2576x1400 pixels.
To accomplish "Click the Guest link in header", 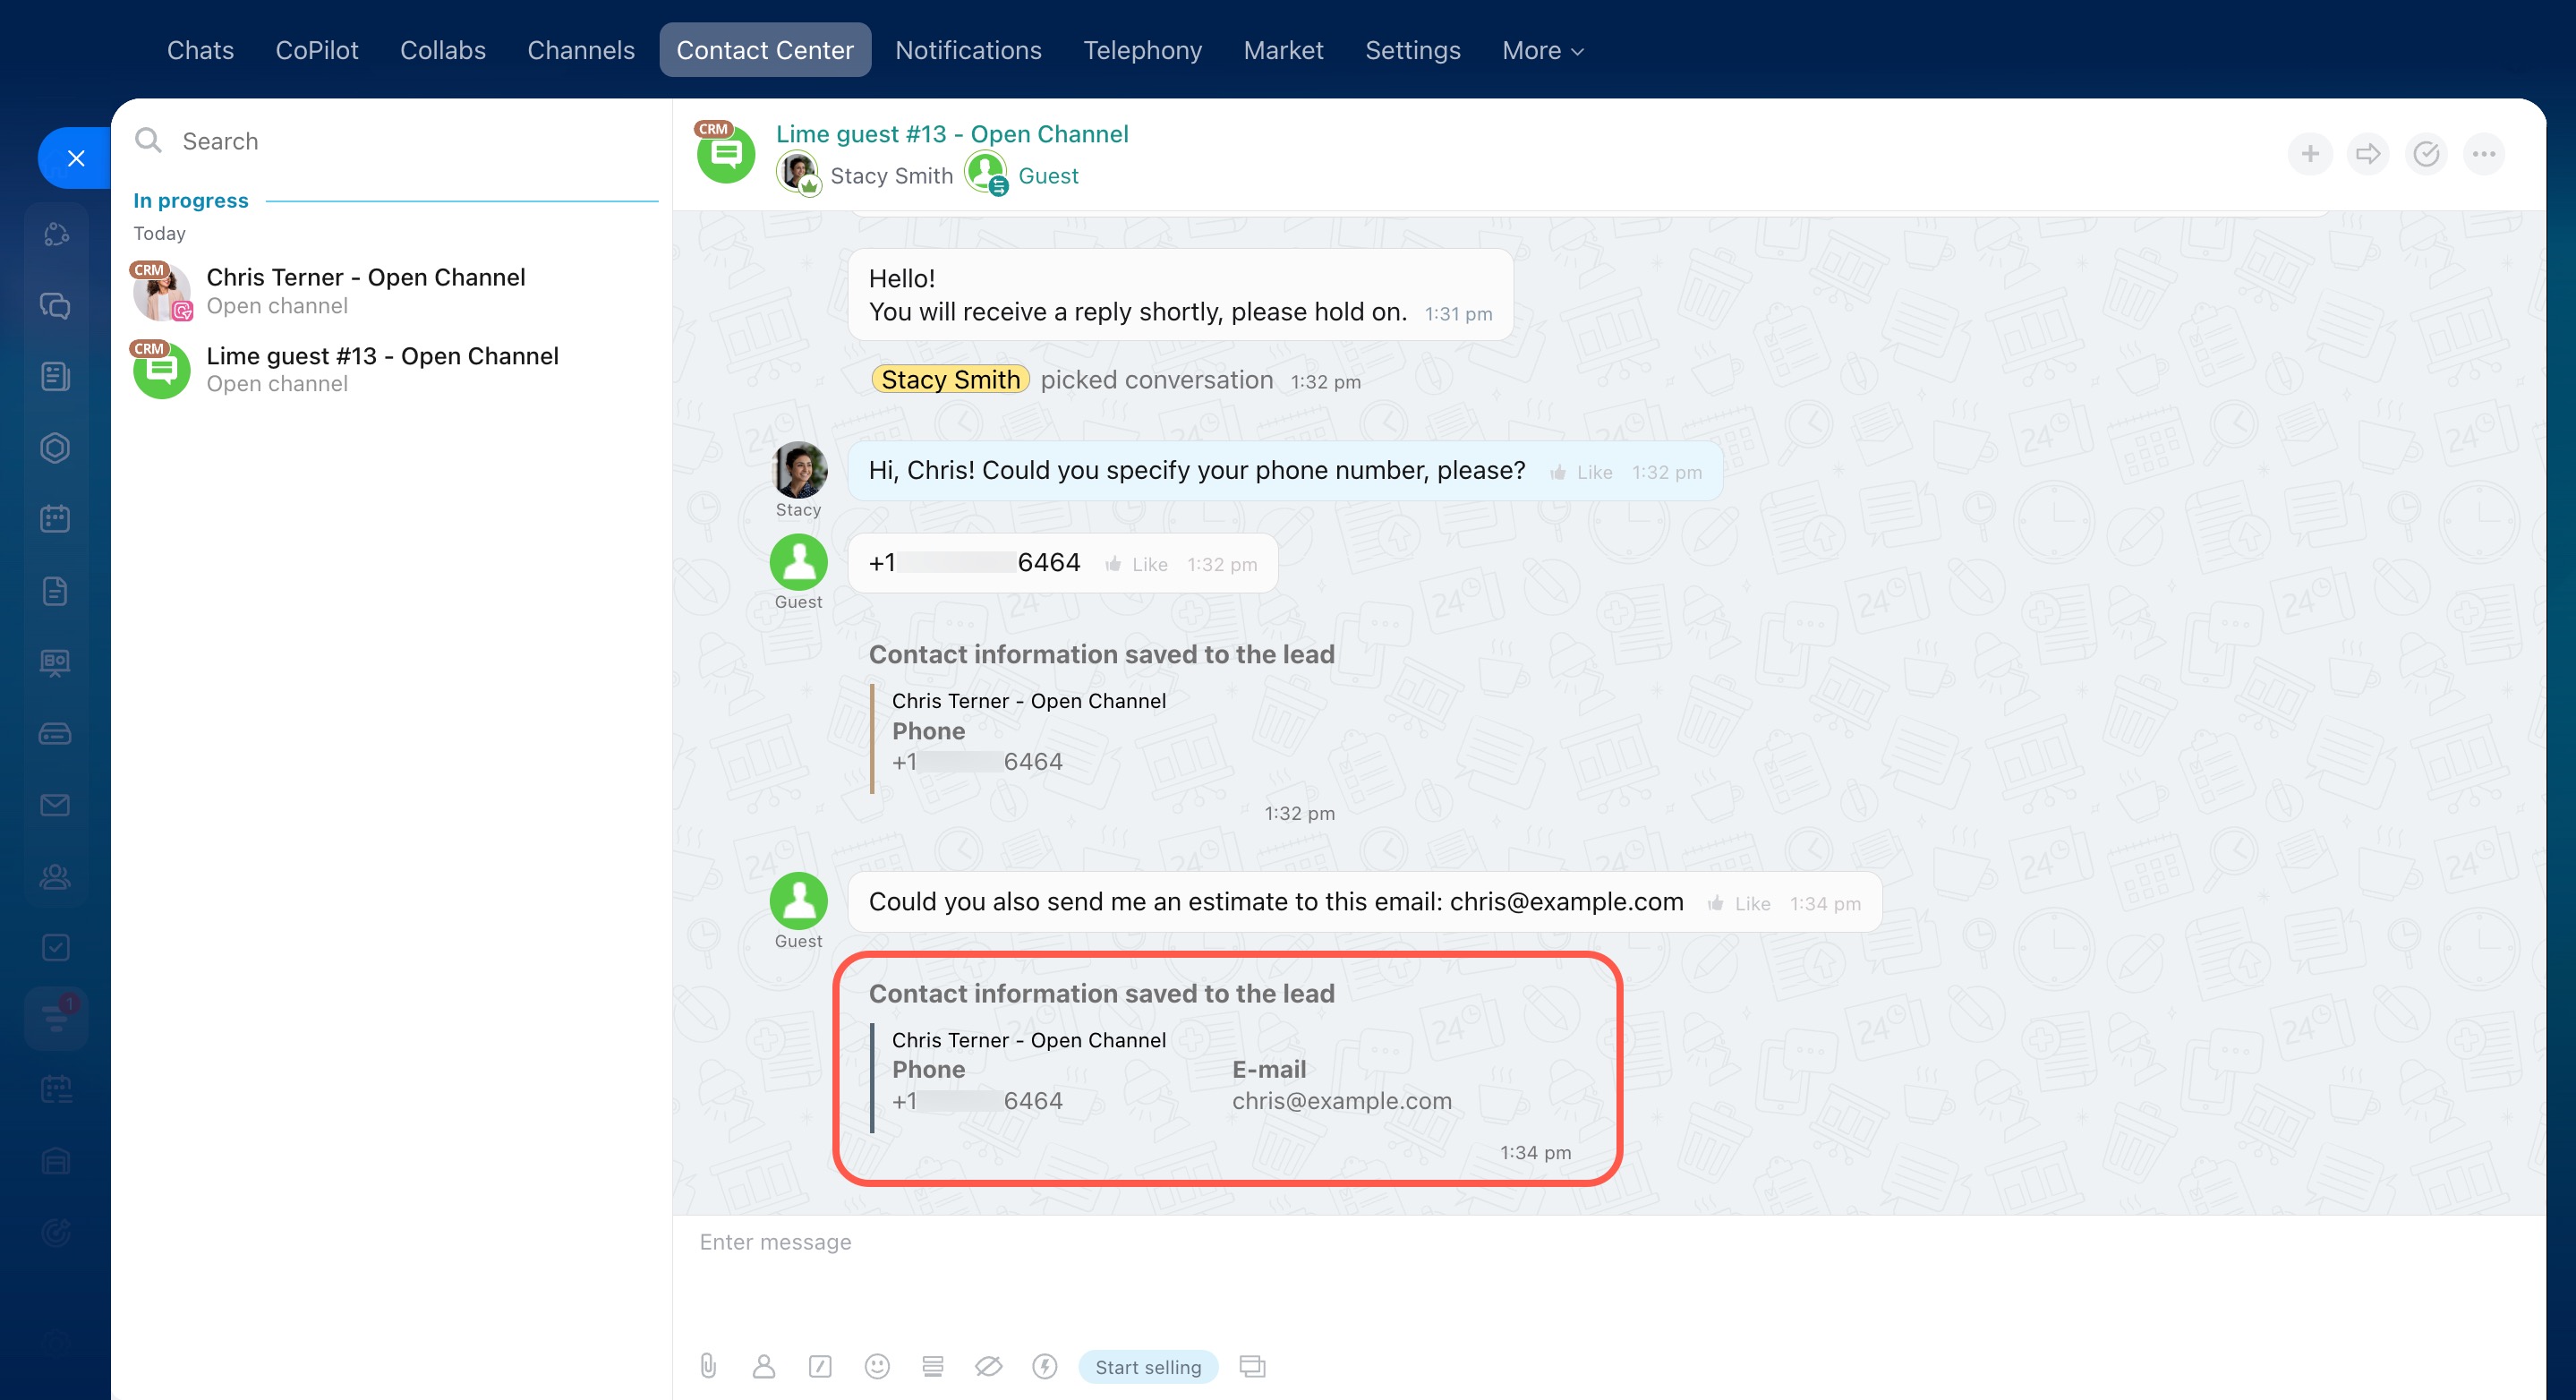I will coord(1047,176).
